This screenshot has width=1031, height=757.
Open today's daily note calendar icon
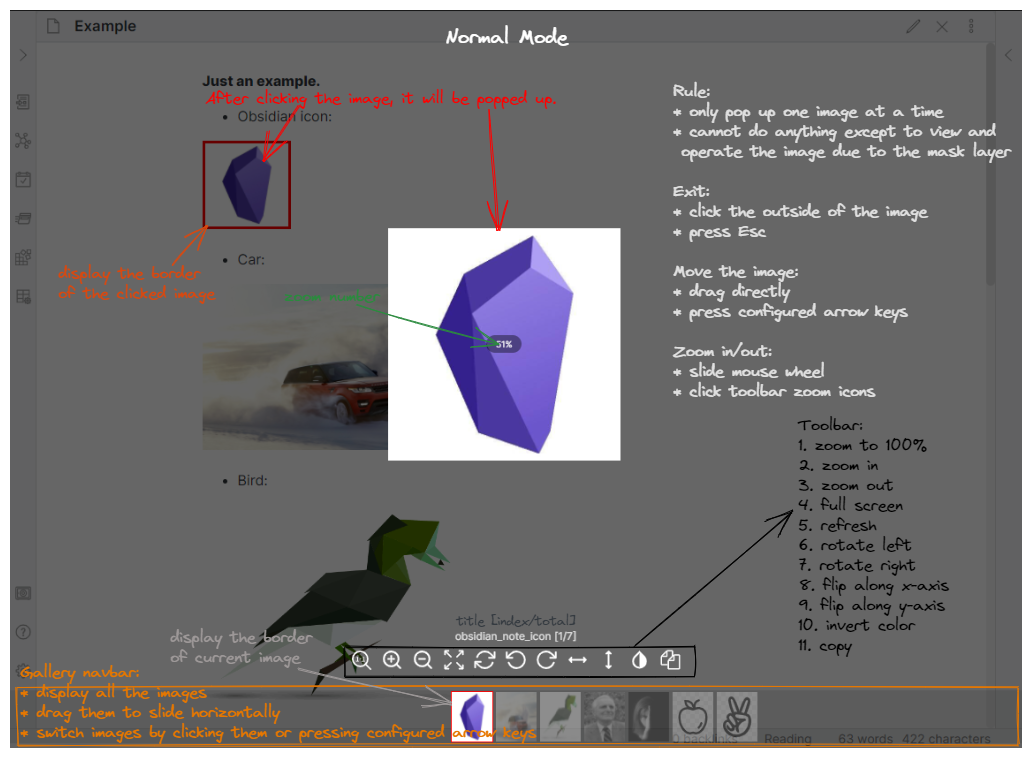(x=23, y=180)
